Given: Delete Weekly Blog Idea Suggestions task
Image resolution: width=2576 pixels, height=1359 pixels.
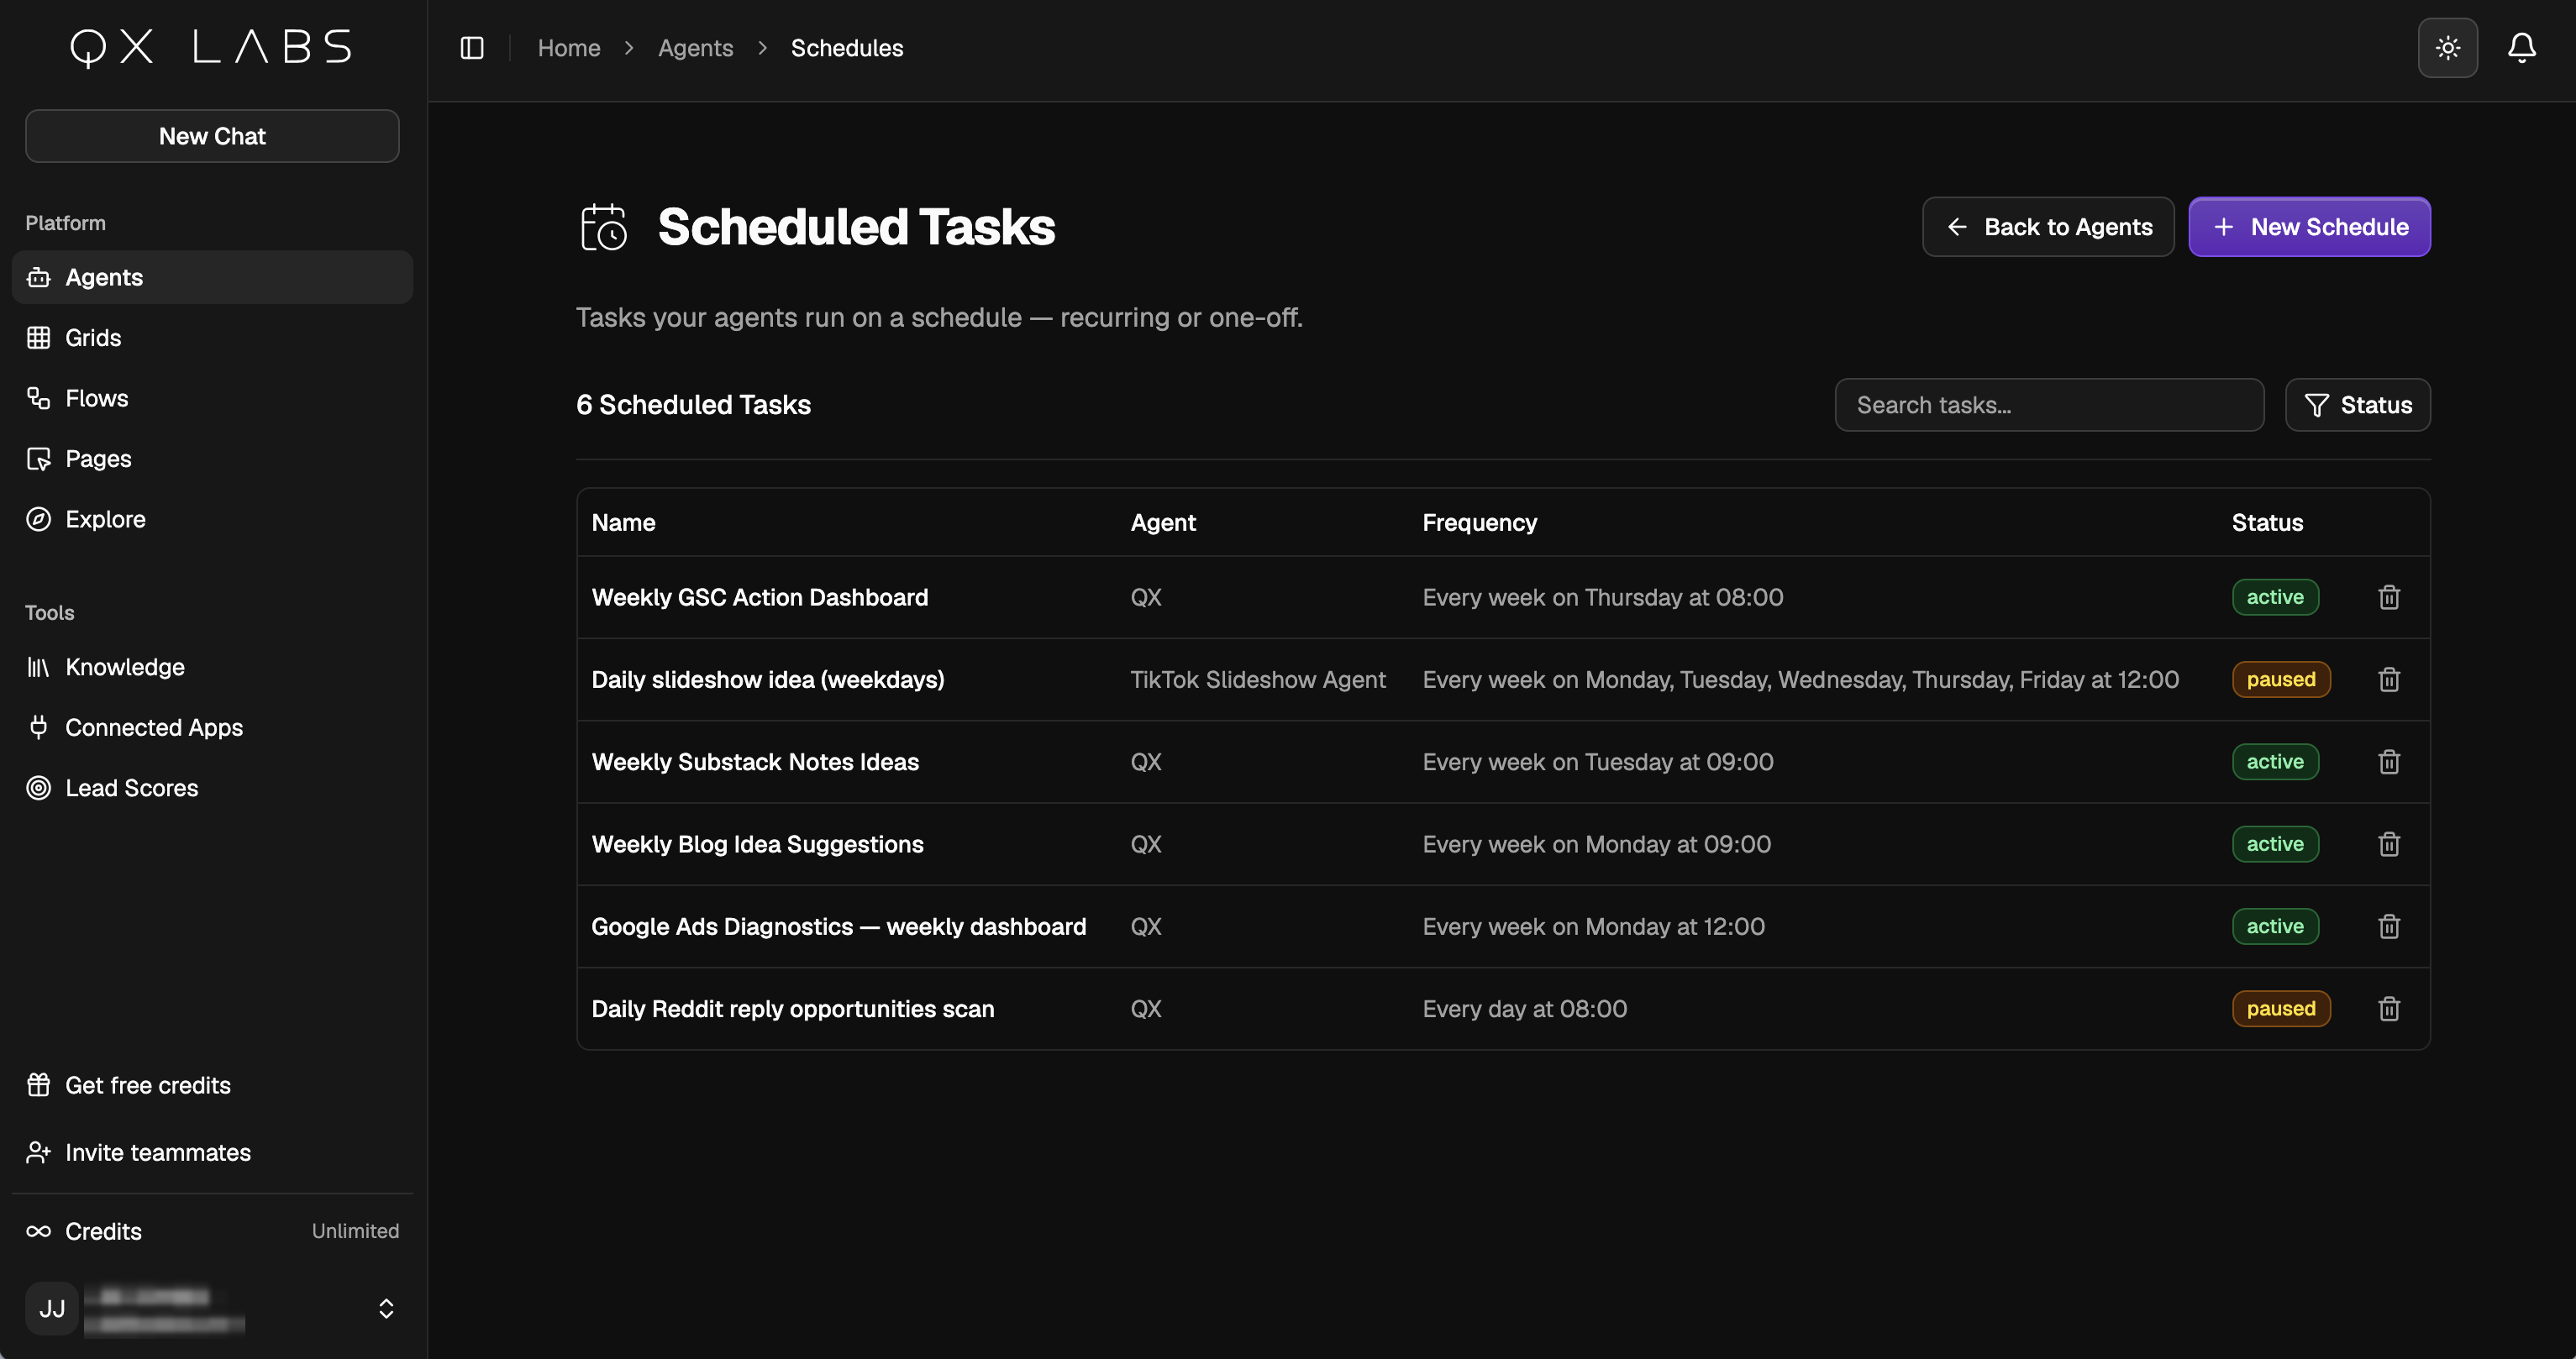Looking at the screenshot, I should click(x=2388, y=844).
